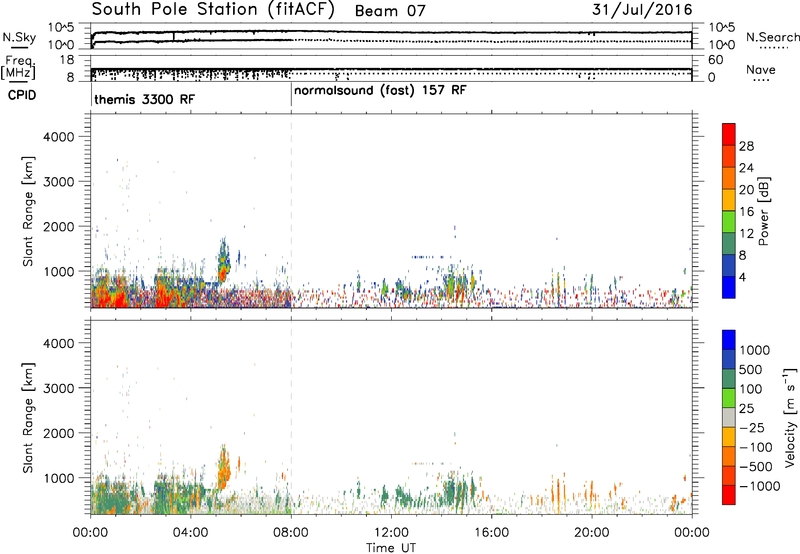Select the 'themis 3300 RF' CPID text

point(144,99)
